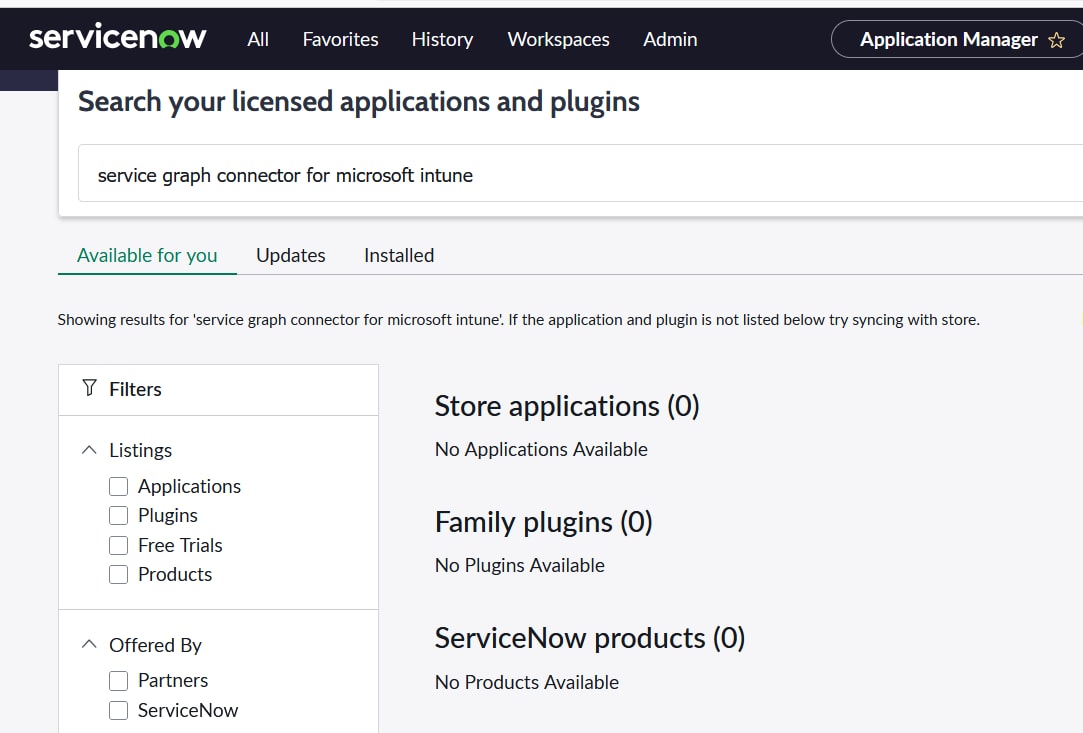The image size is (1083, 733).
Task: Open the Favorites menu
Action: tap(341, 39)
